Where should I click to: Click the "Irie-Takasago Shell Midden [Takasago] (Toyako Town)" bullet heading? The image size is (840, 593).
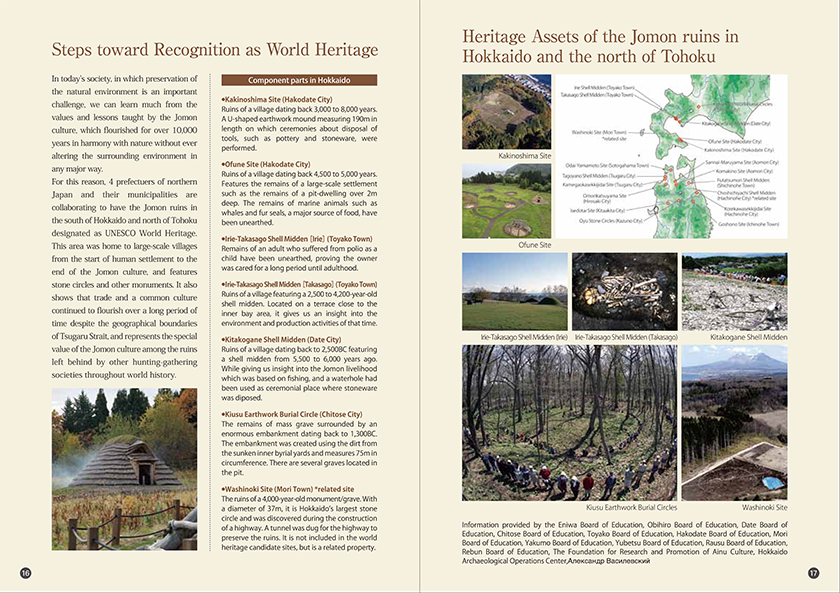[x=299, y=284]
